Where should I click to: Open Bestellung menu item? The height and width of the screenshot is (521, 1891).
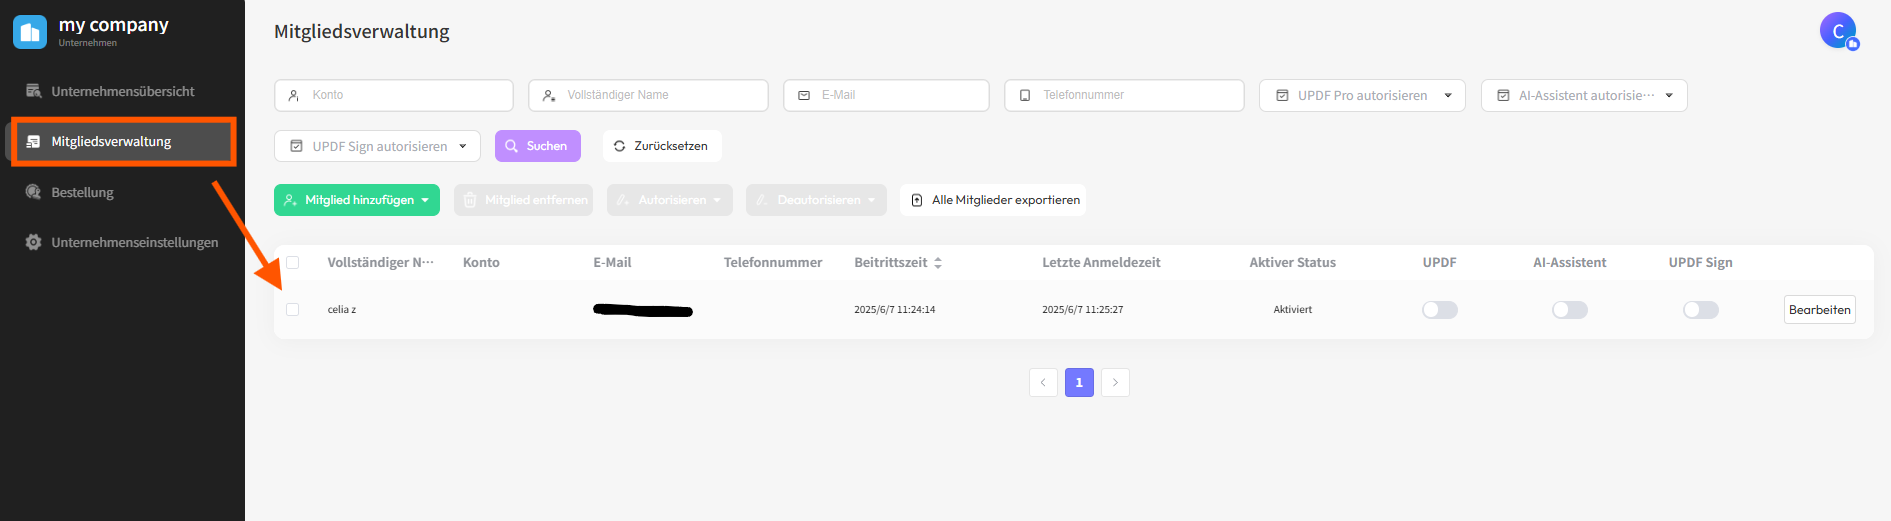pos(122,192)
